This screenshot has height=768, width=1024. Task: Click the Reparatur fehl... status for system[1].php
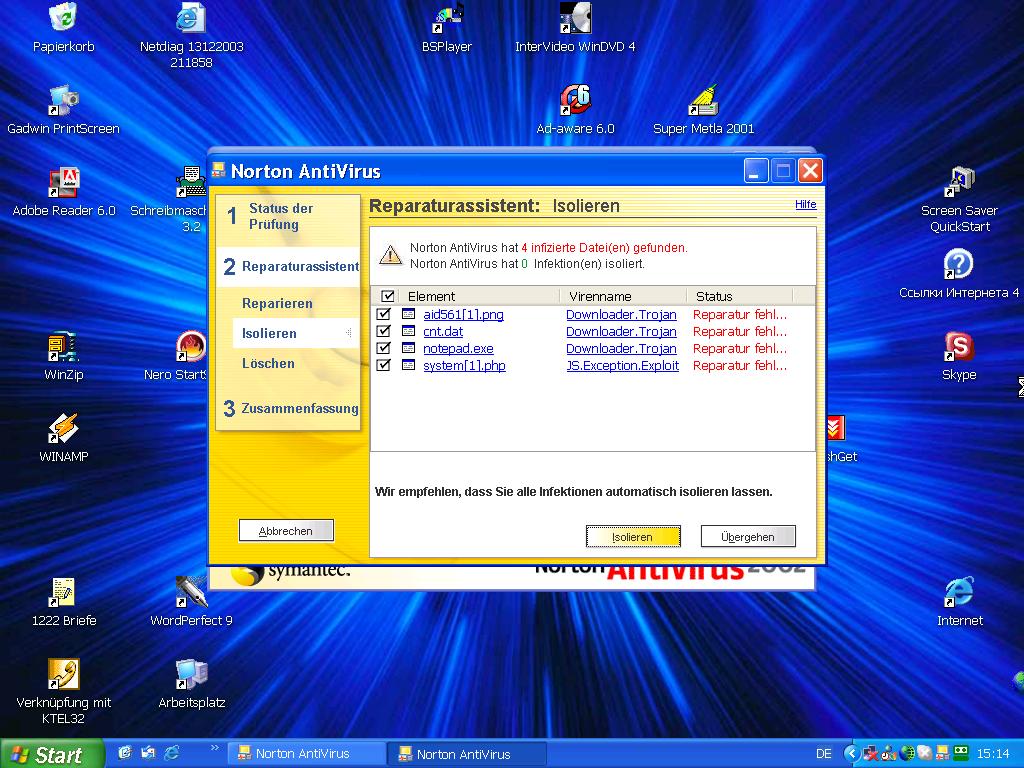[740, 366]
